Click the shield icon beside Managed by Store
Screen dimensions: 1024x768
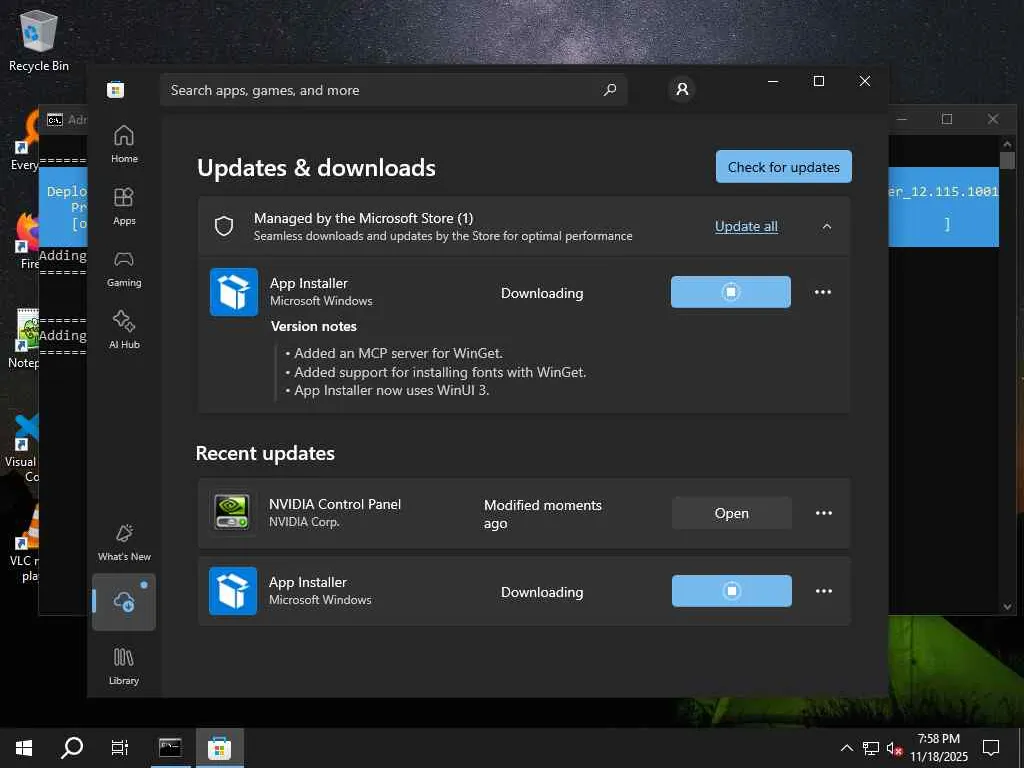click(x=224, y=226)
